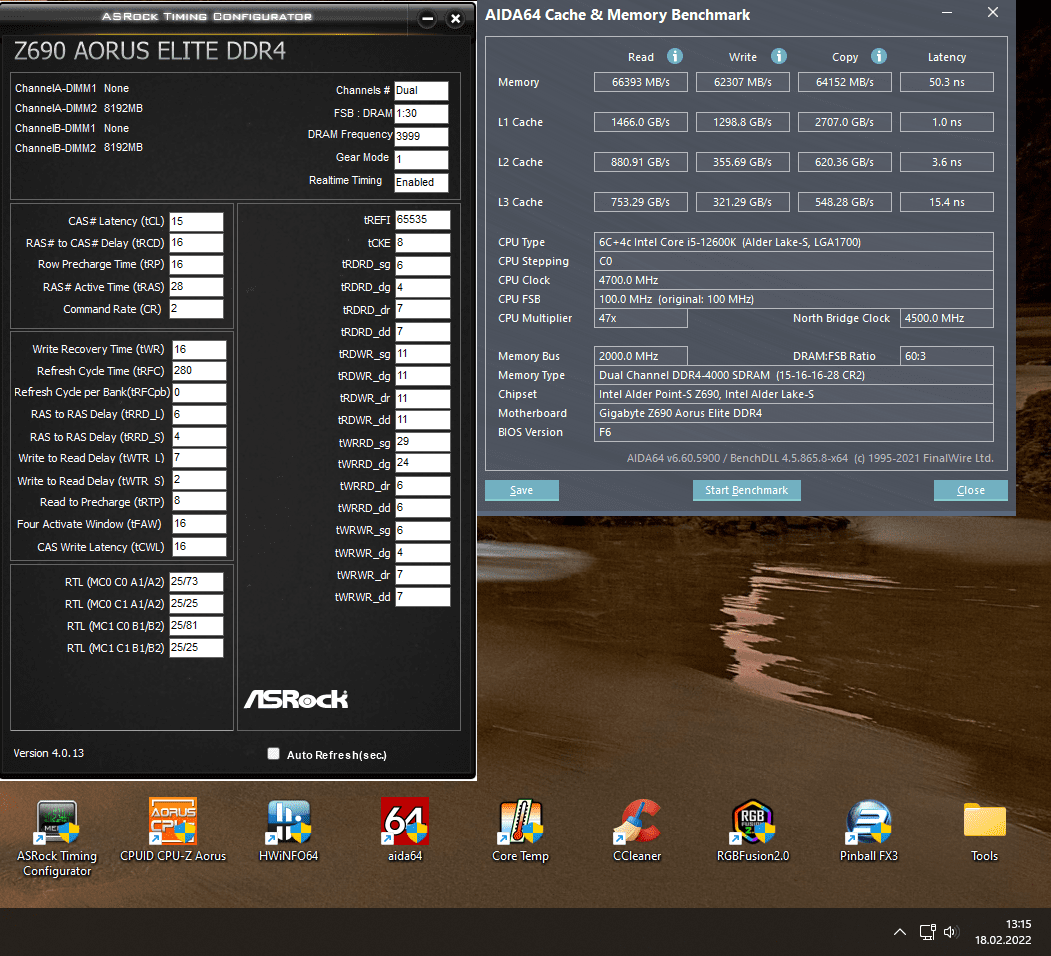Click the Channels # field showing Dual
The height and width of the screenshot is (956, 1051).
click(421, 91)
